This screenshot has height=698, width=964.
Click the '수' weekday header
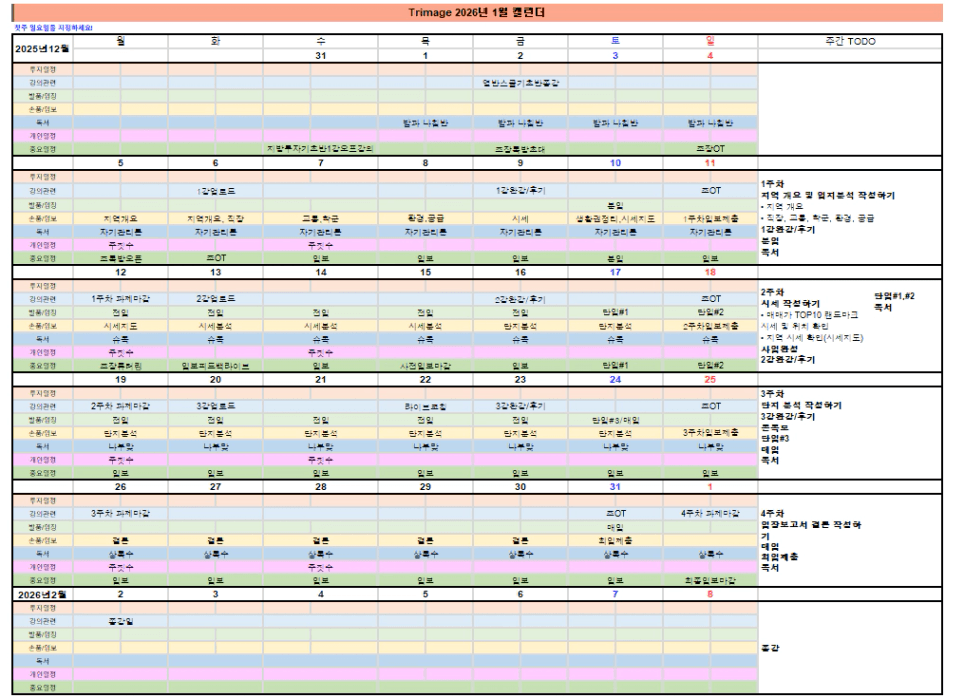[x=321, y=41]
